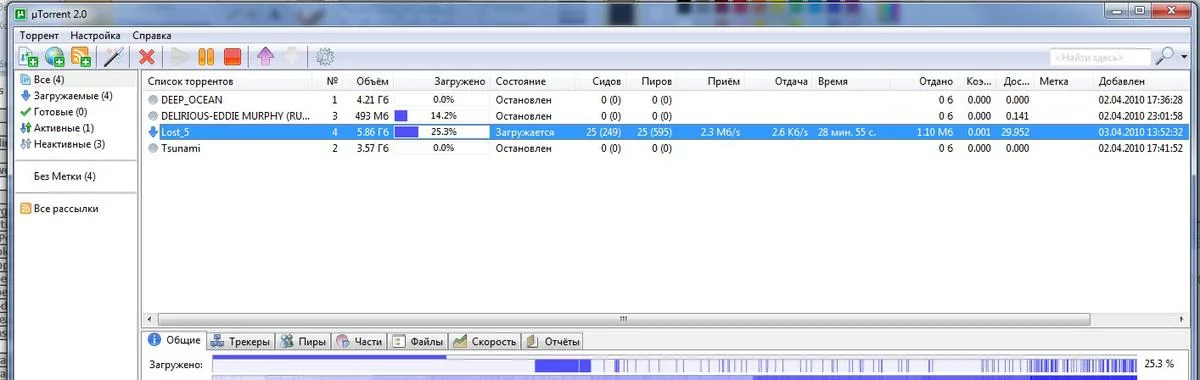Open Preferences with the gear icon
The height and width of the screenshot is (380, 1200).
tap(324, 58)
